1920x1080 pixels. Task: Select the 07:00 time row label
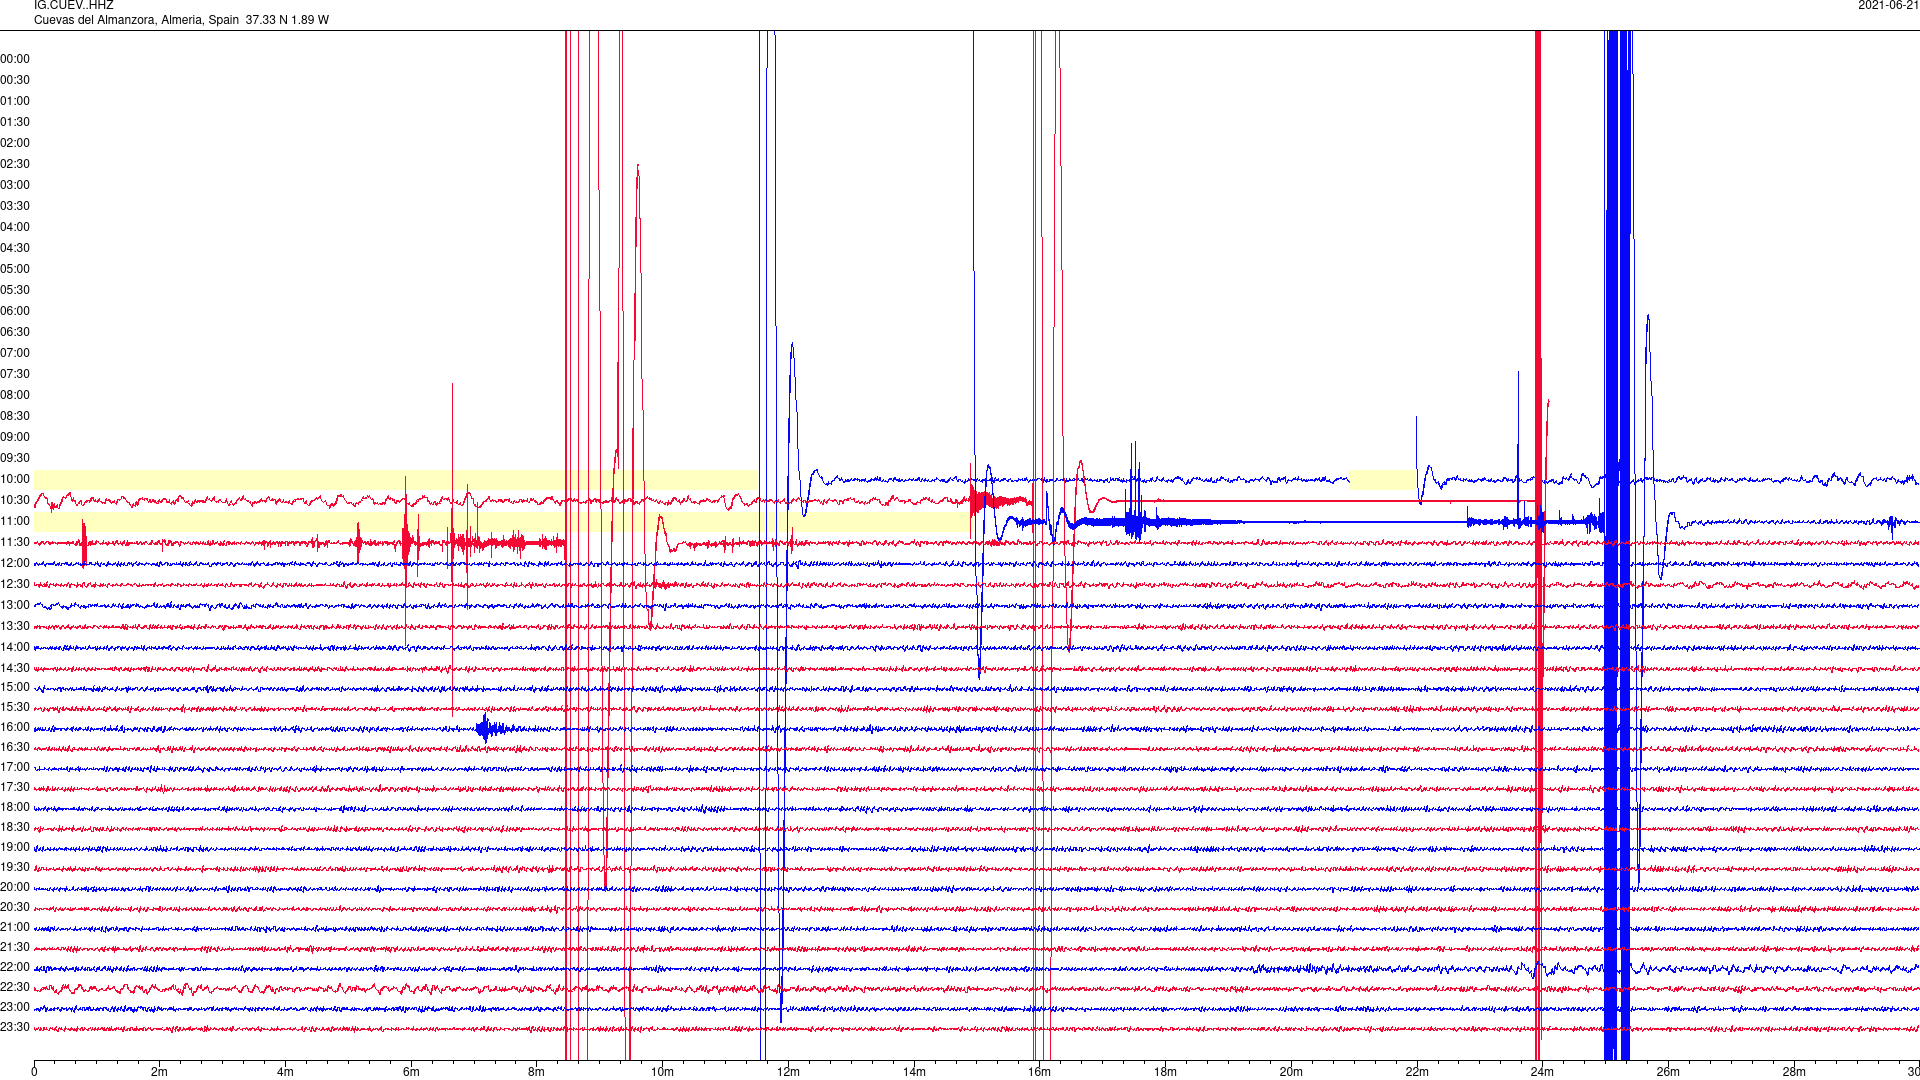pos(15,353)
